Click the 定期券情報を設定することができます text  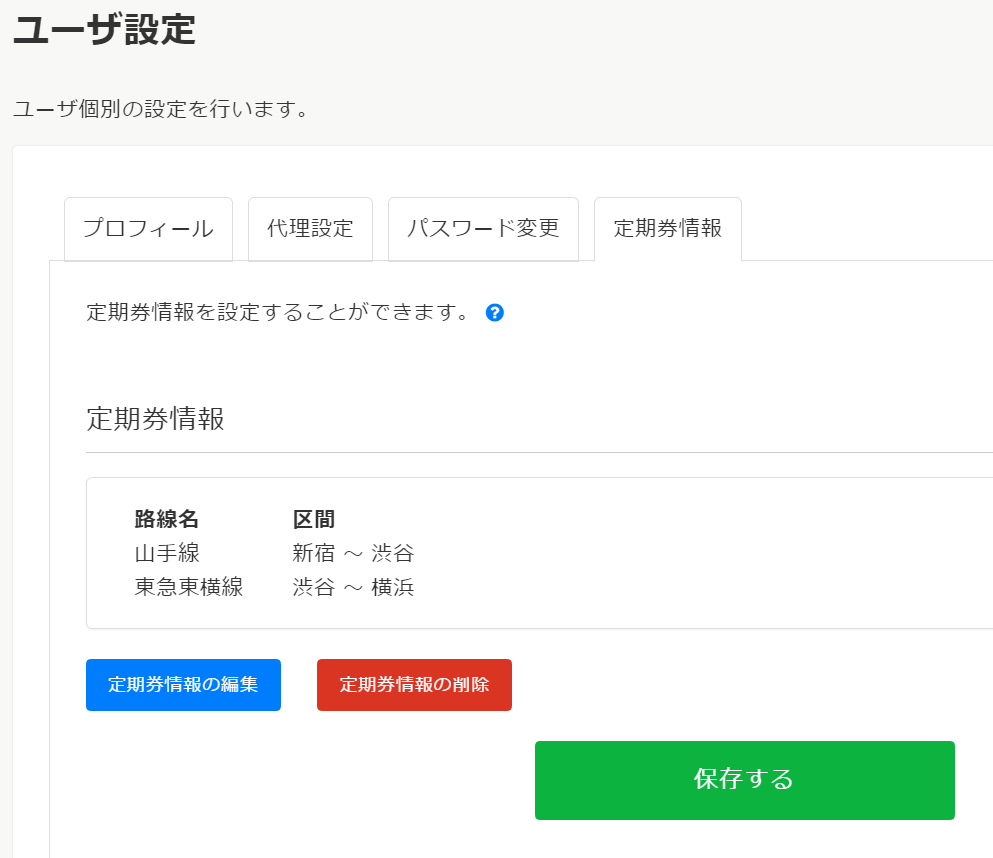tap(278, 312)
